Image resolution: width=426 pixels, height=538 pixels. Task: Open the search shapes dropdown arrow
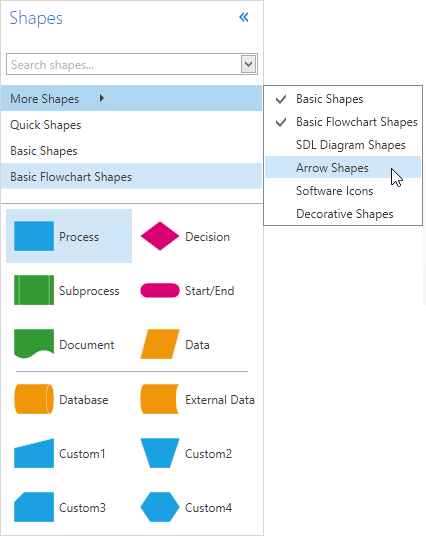(x=249, y=64)
